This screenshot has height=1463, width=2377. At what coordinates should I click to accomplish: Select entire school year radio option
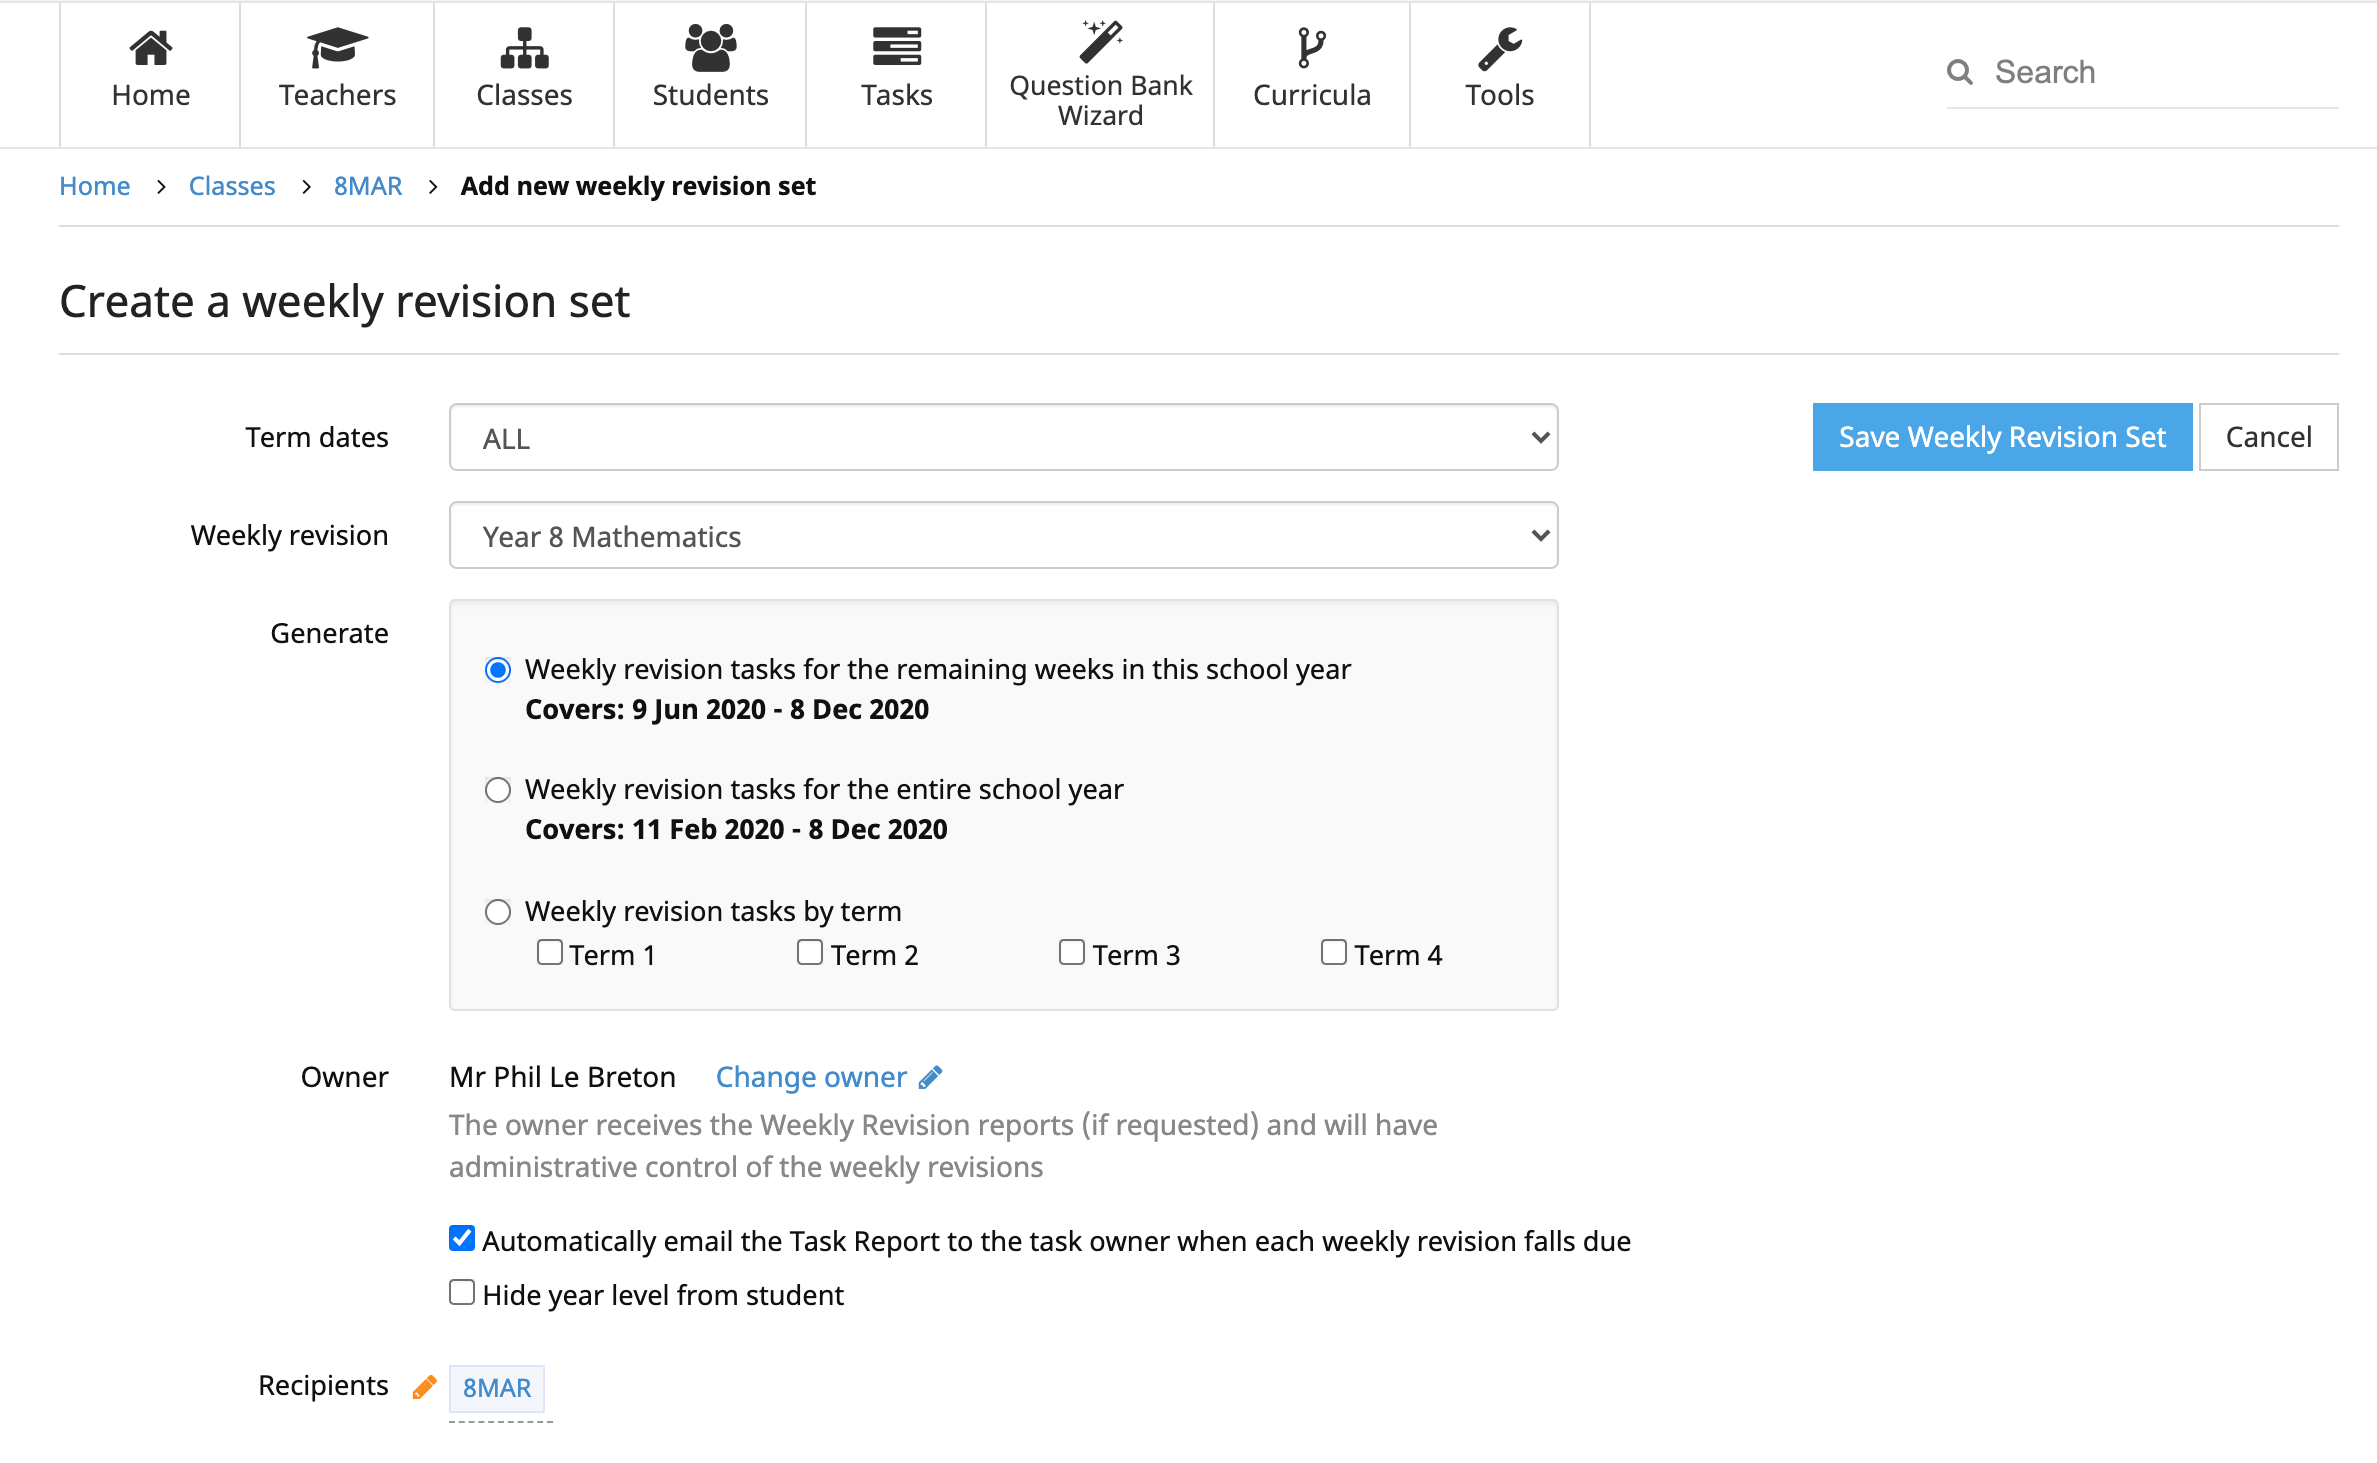498,790
